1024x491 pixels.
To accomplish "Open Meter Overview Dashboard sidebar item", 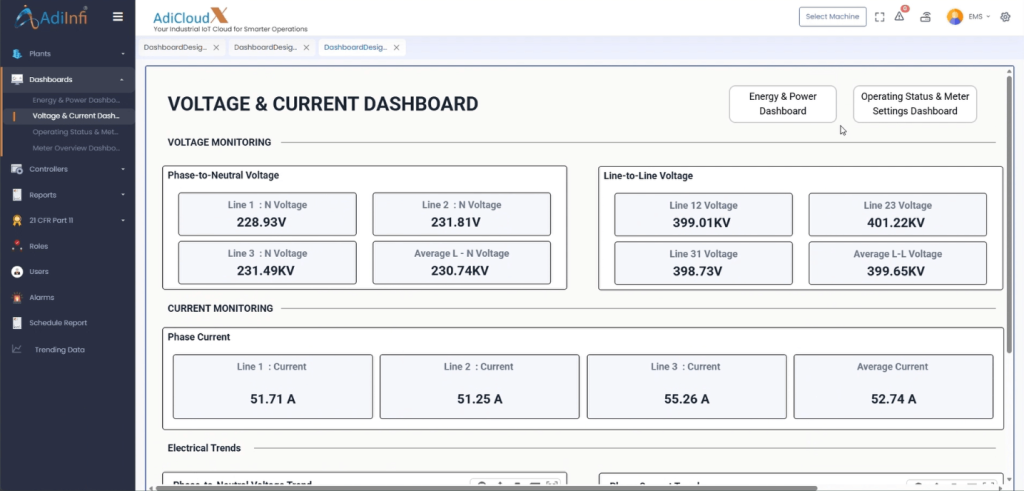I will 76,148.
